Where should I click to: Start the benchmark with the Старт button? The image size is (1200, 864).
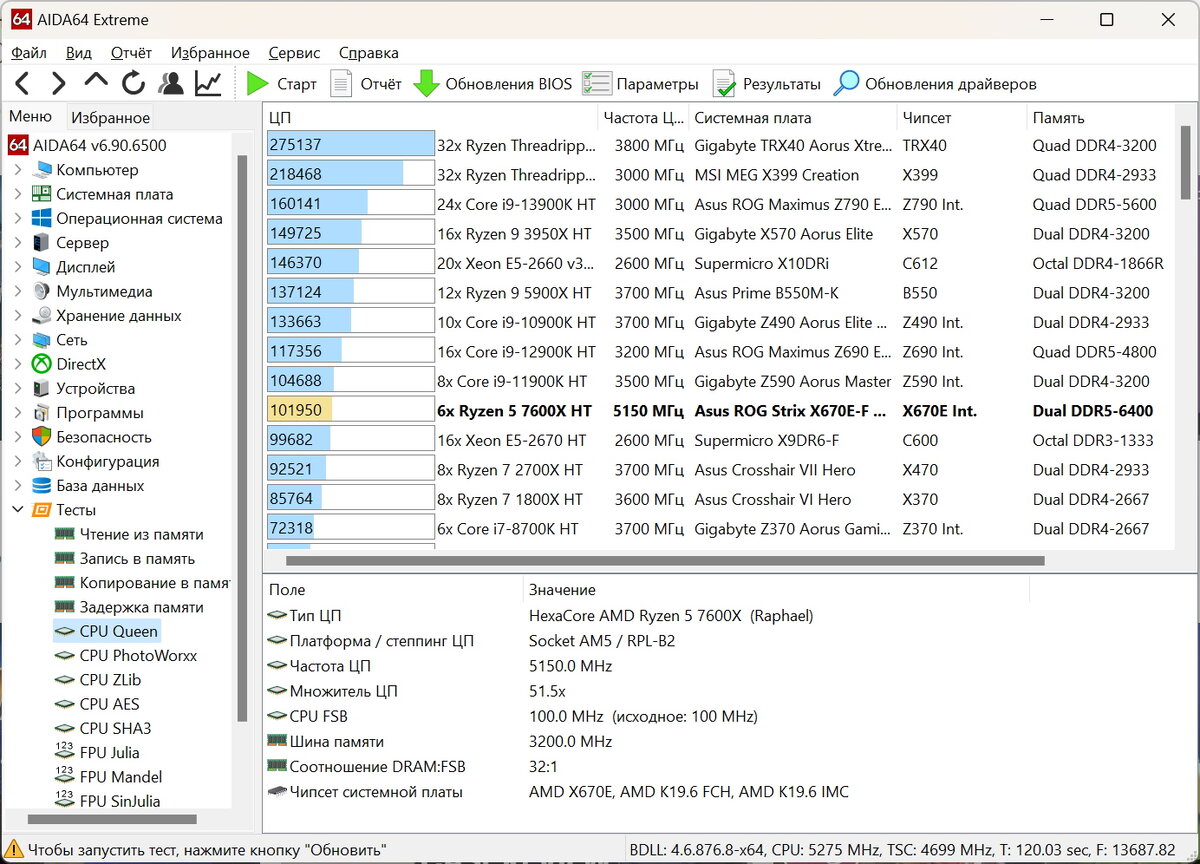(282, 84)
